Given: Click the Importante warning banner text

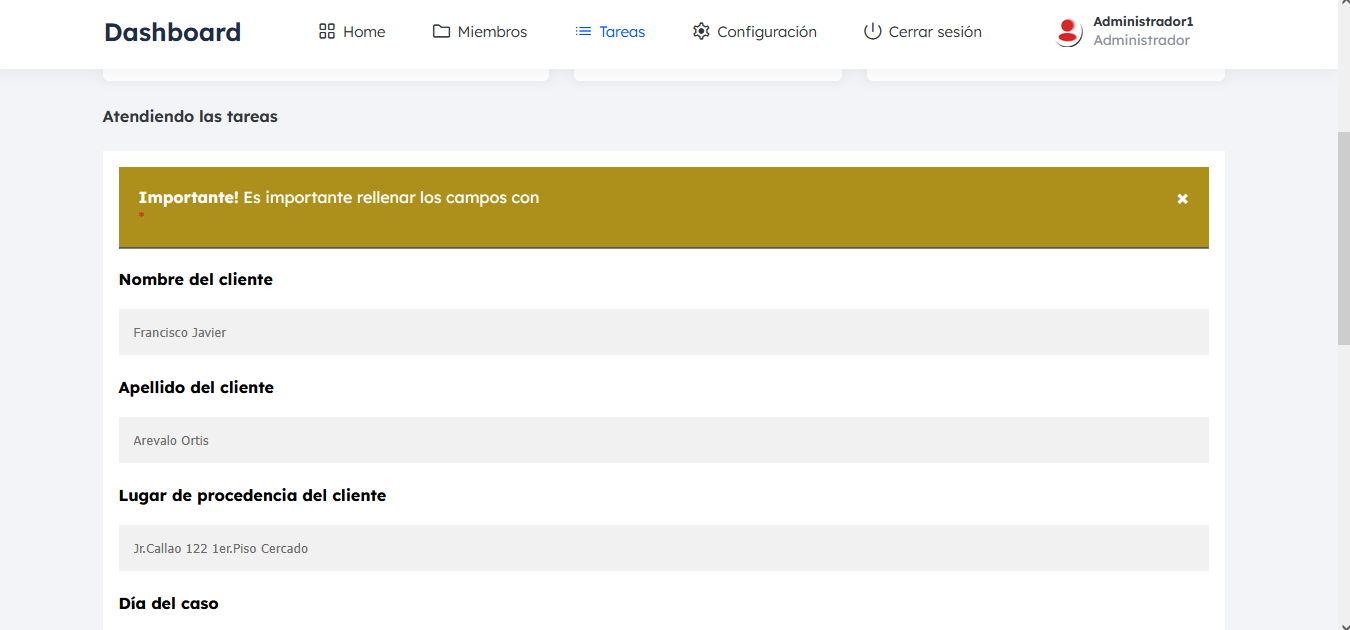Looking at the screenshot, I should click(x=339, y=198).
